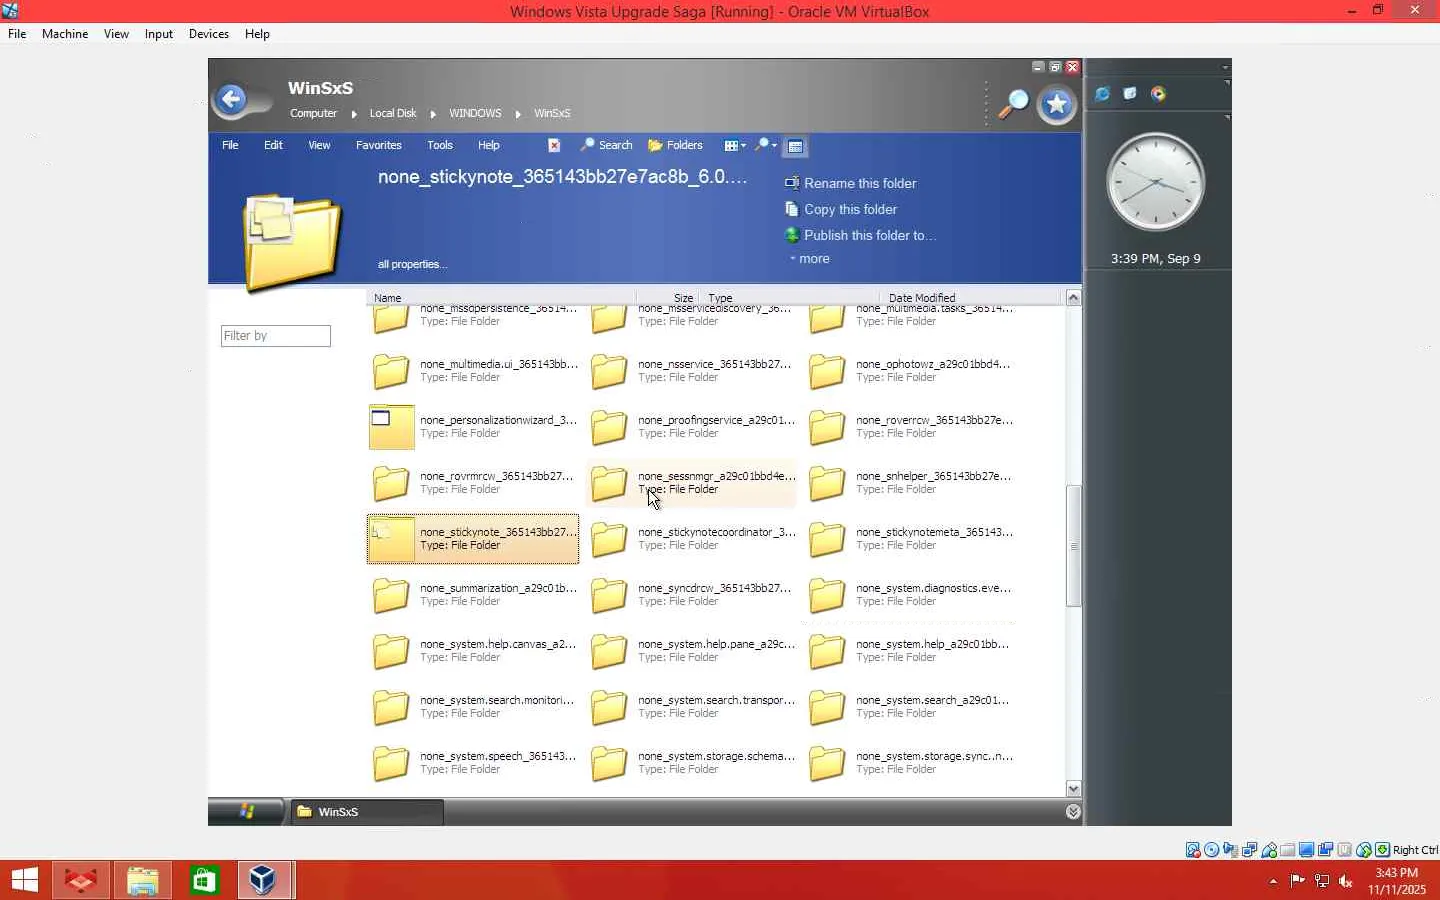Viewport: 1440px width, 900px height.
Task: Open the all properties... link
Action: point(412,264)
